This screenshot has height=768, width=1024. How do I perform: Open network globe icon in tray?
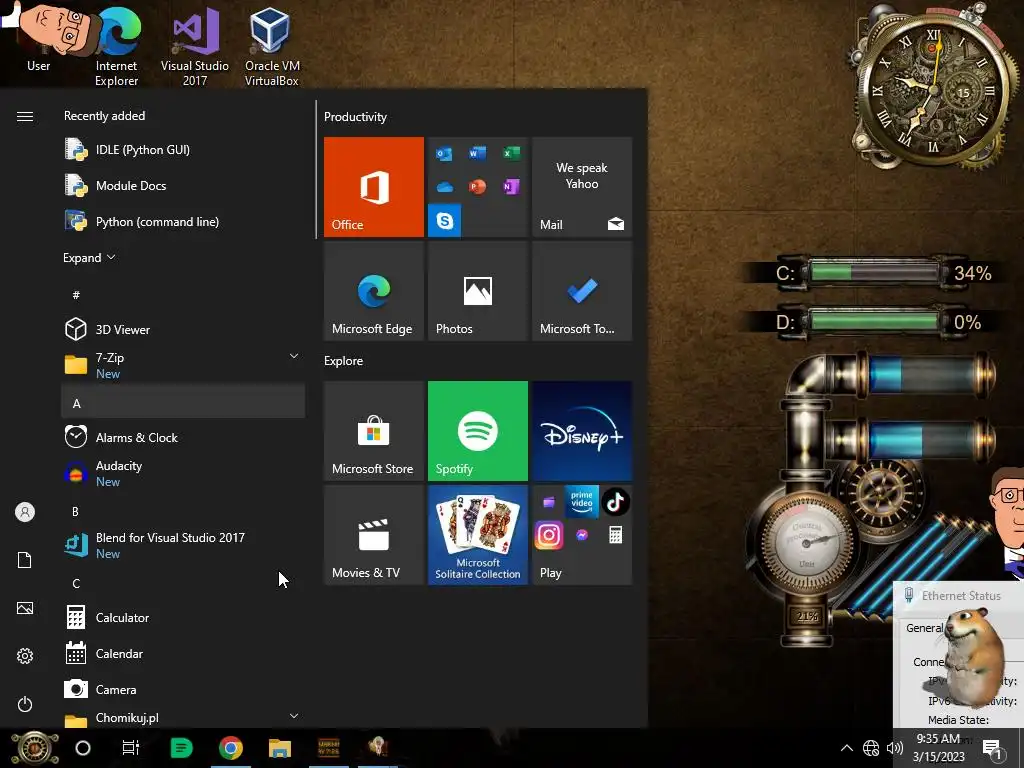[871, 748]
